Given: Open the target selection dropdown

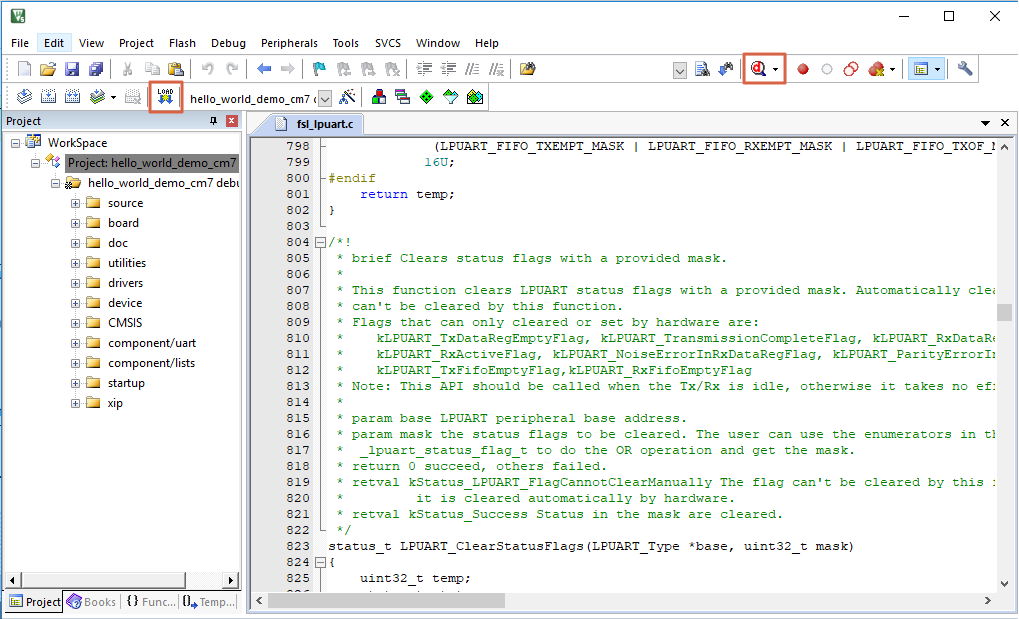Looking at the screenshot, I should [323, 98].
